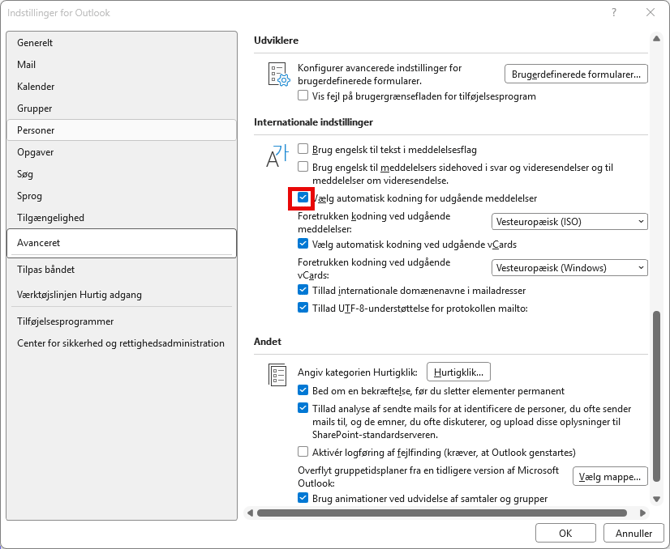Confirm settings with the OK button
The image size is (670, 549).
tap(565, 533)
